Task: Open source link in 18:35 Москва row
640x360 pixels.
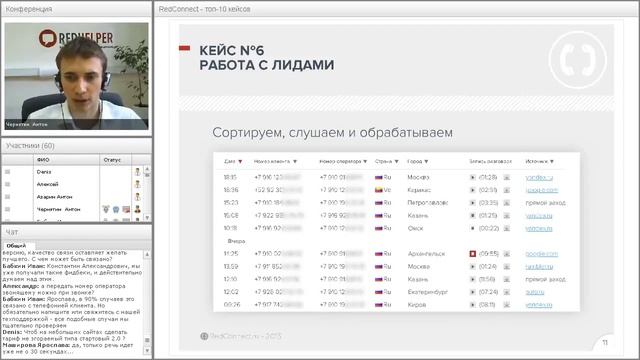Action: tap(539, 178)
